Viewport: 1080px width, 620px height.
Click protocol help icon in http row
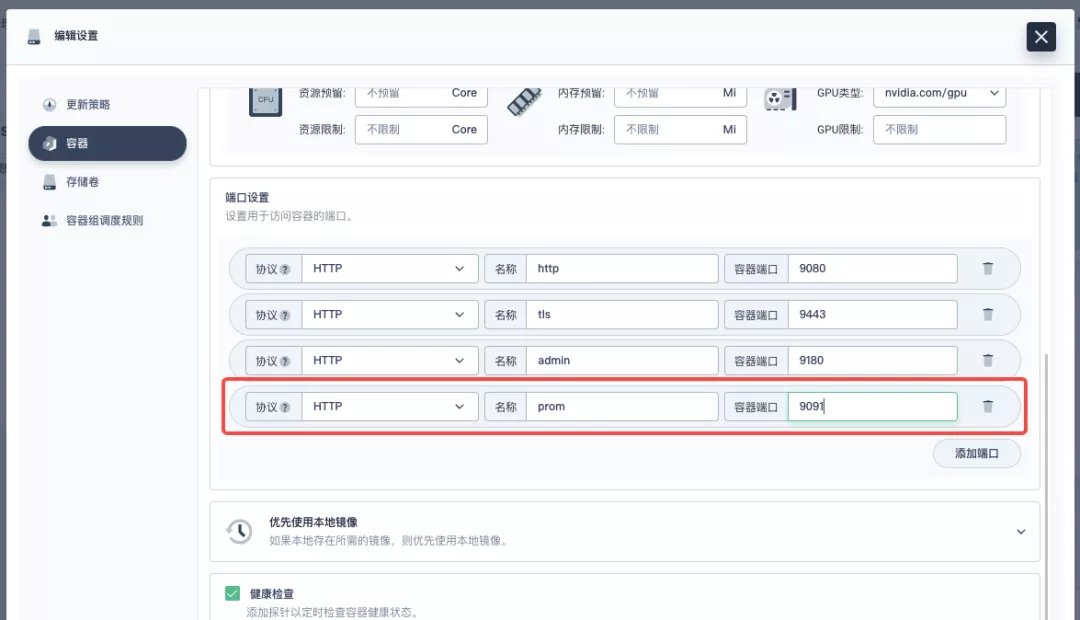tap(285, 269)
